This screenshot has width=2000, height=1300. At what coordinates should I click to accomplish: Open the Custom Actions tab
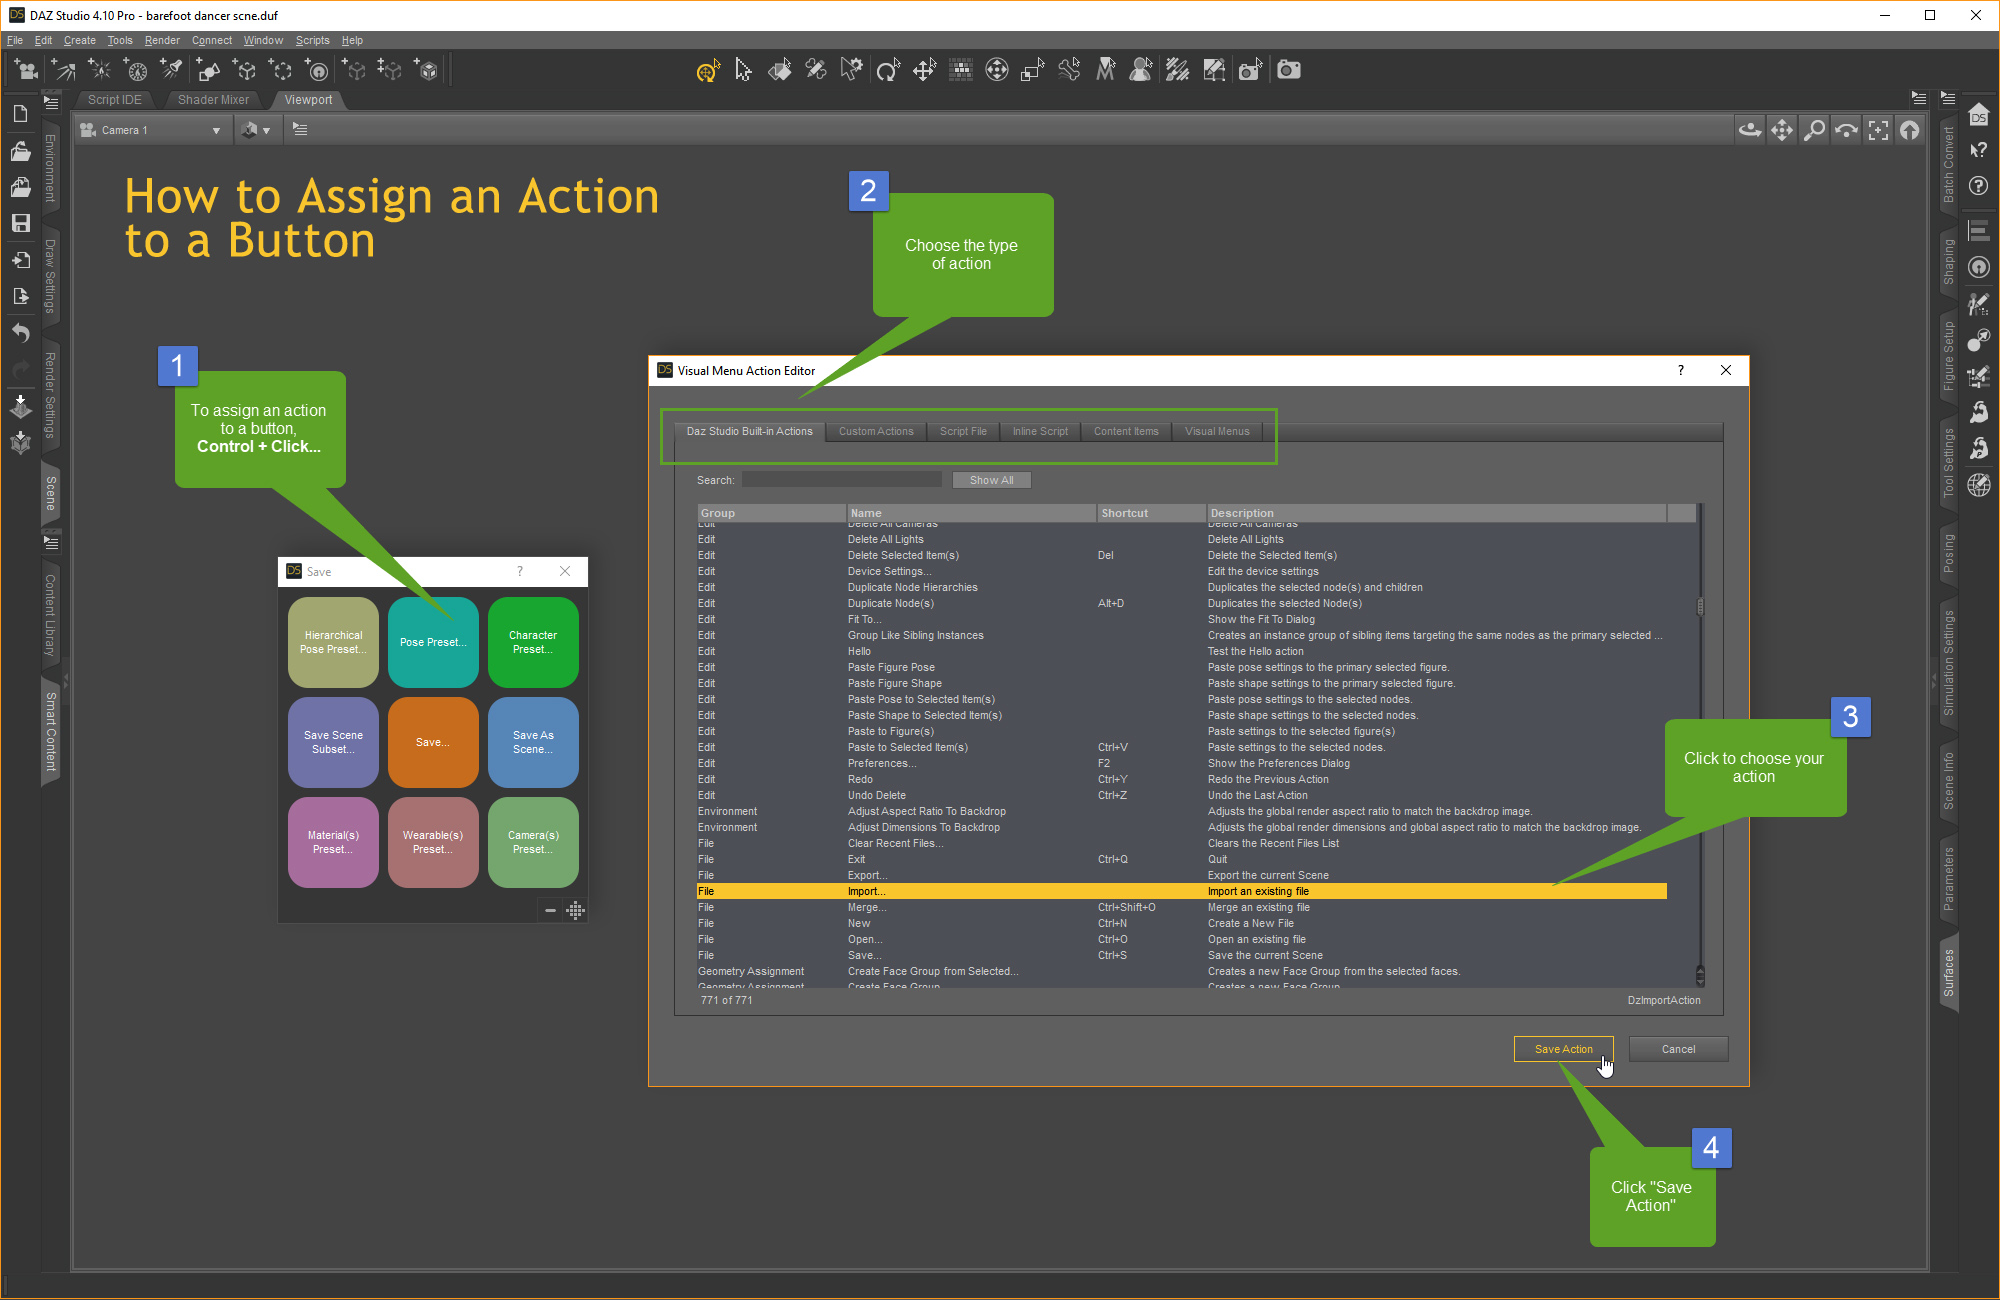coord(876,431)
